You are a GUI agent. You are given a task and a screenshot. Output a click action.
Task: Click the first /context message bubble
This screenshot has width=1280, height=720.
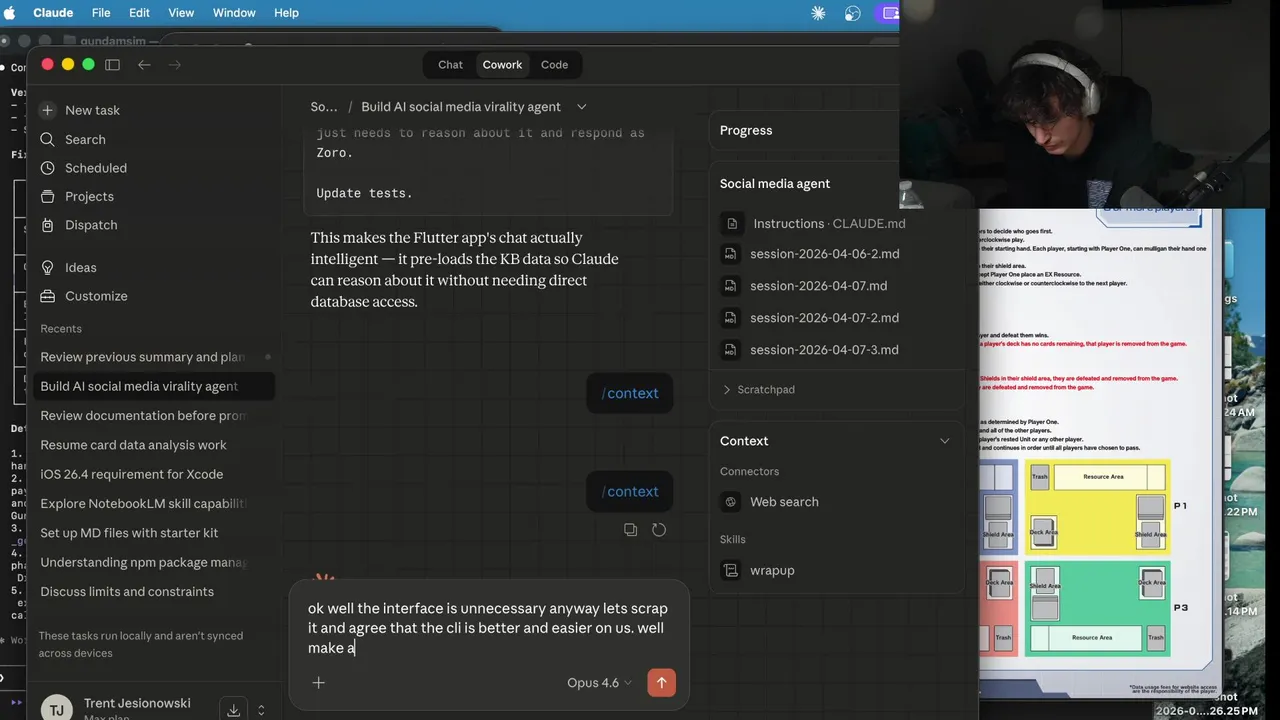coord(630,394)
